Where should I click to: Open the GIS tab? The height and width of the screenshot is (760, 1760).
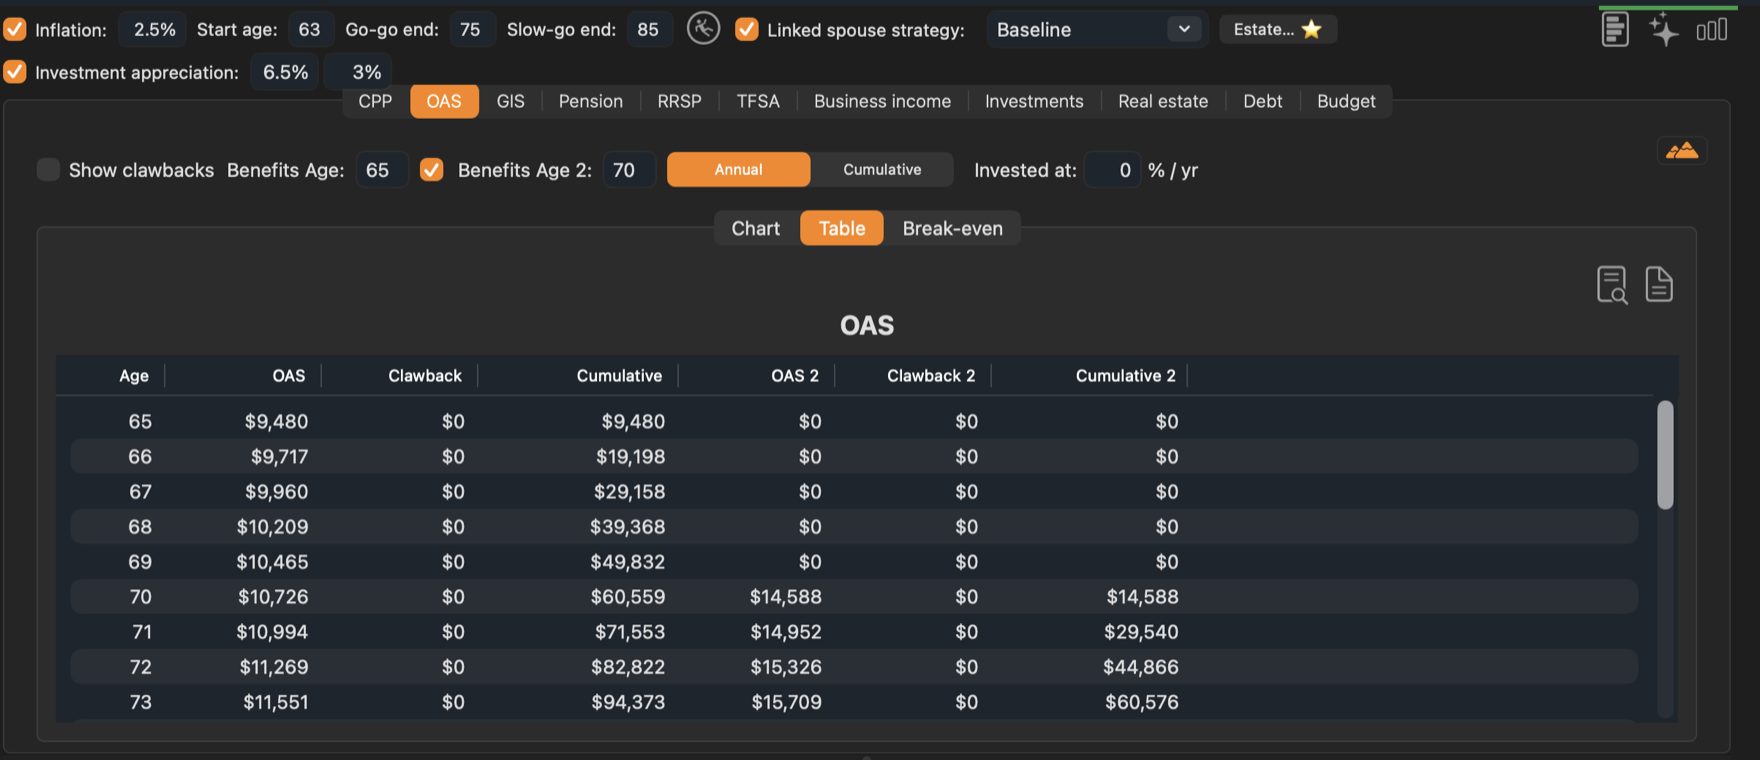click(x=510, y=101)
